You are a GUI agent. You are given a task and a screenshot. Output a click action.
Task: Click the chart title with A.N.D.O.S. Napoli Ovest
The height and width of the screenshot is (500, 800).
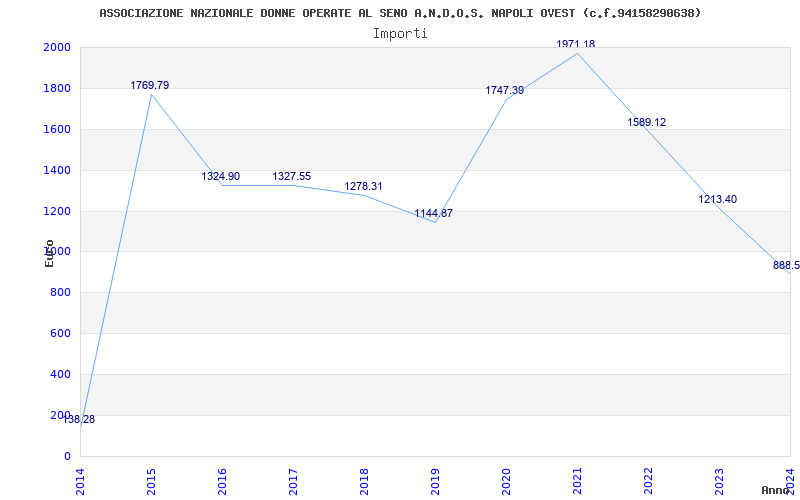pos(400,13)
